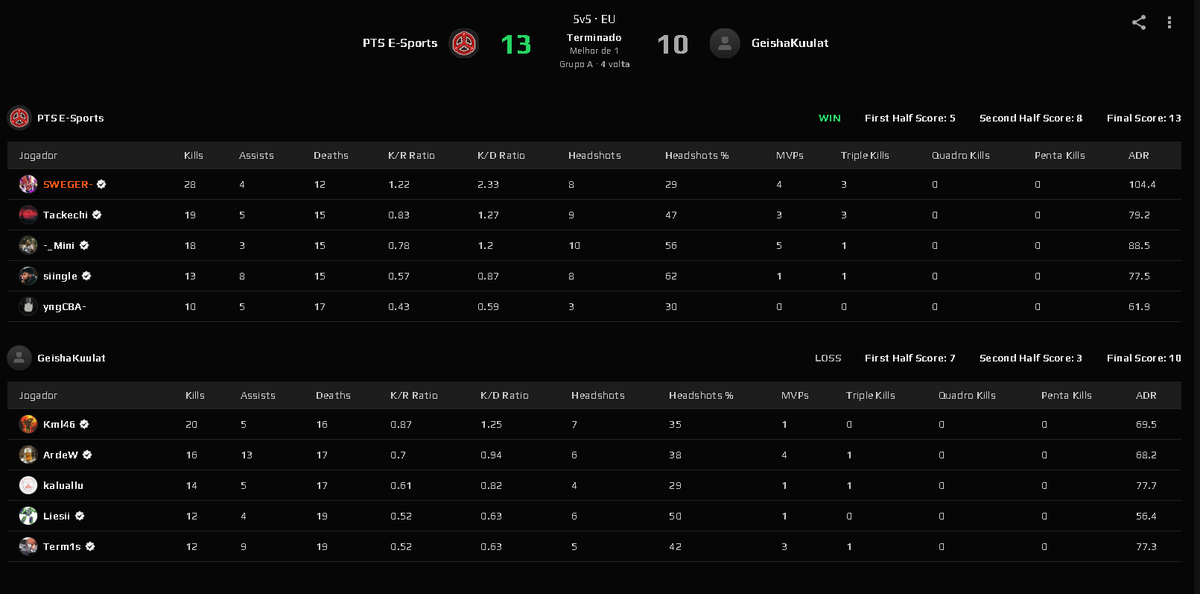Click yngCBA- player avatar
The width and height of the screenshot is (1200, 594).
(x=28, y=306)
